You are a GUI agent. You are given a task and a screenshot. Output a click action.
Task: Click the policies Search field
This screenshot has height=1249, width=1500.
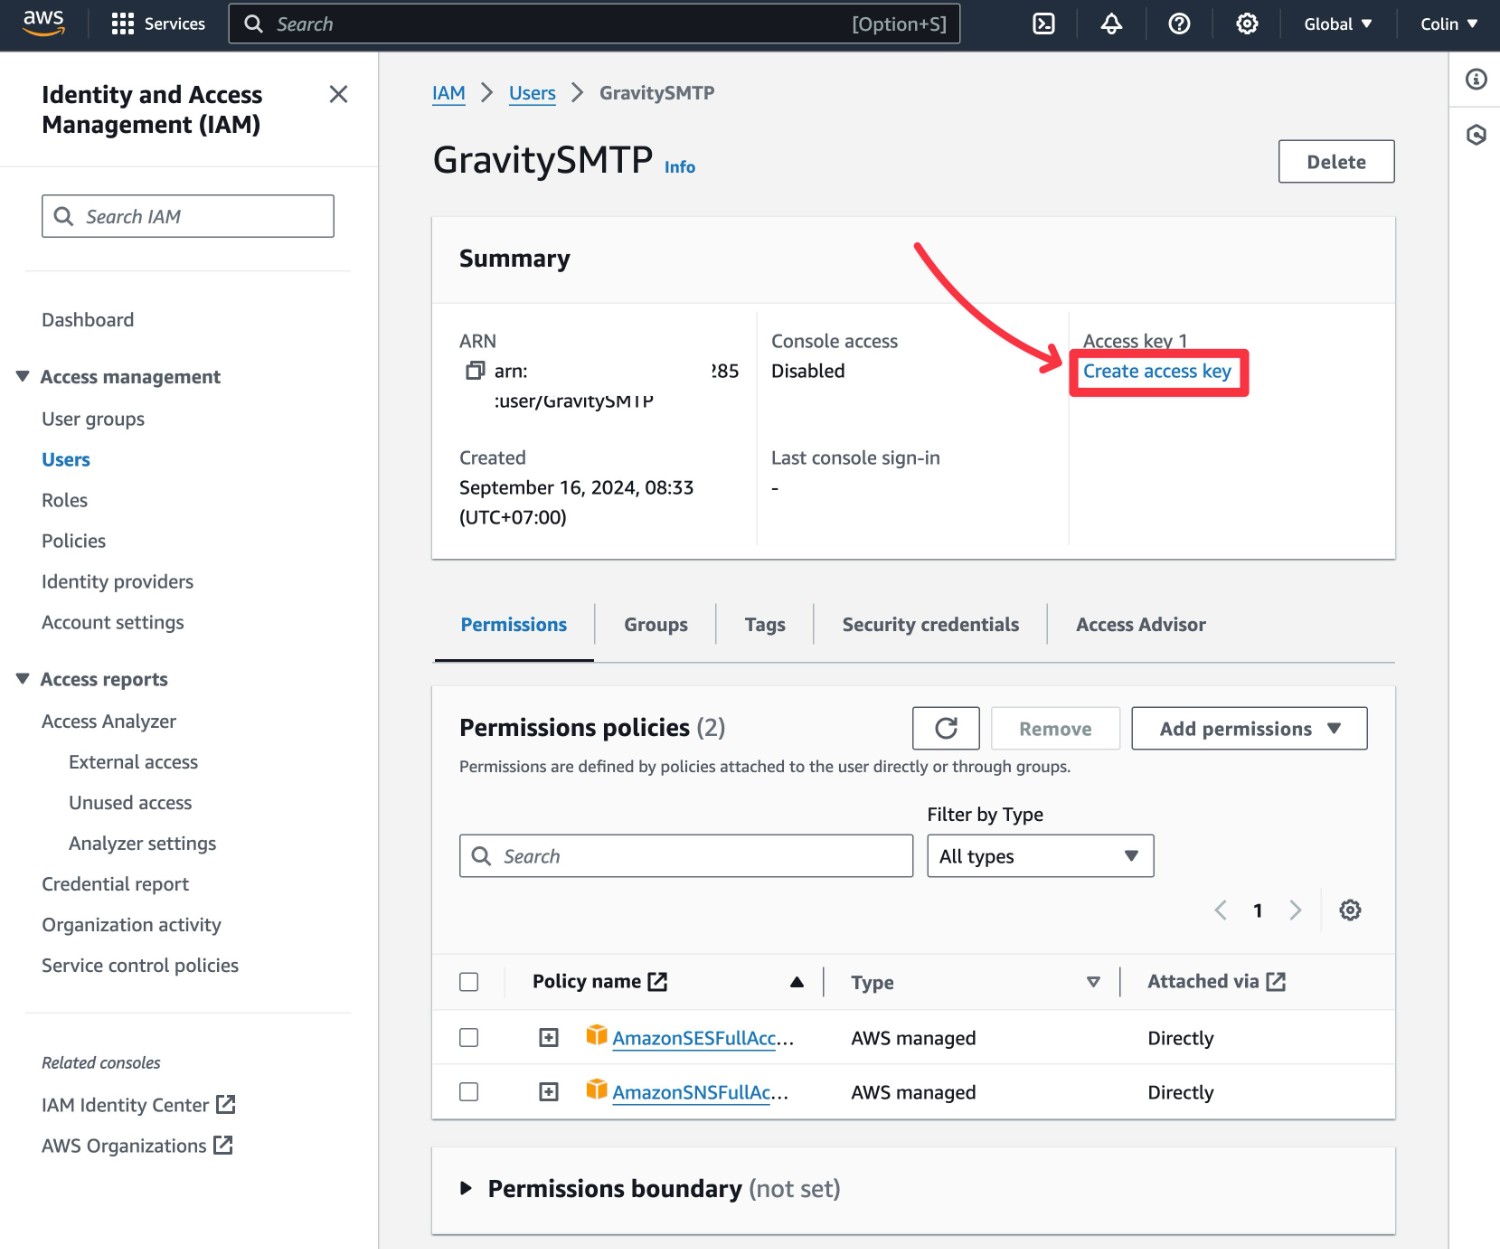pos(686,856)
